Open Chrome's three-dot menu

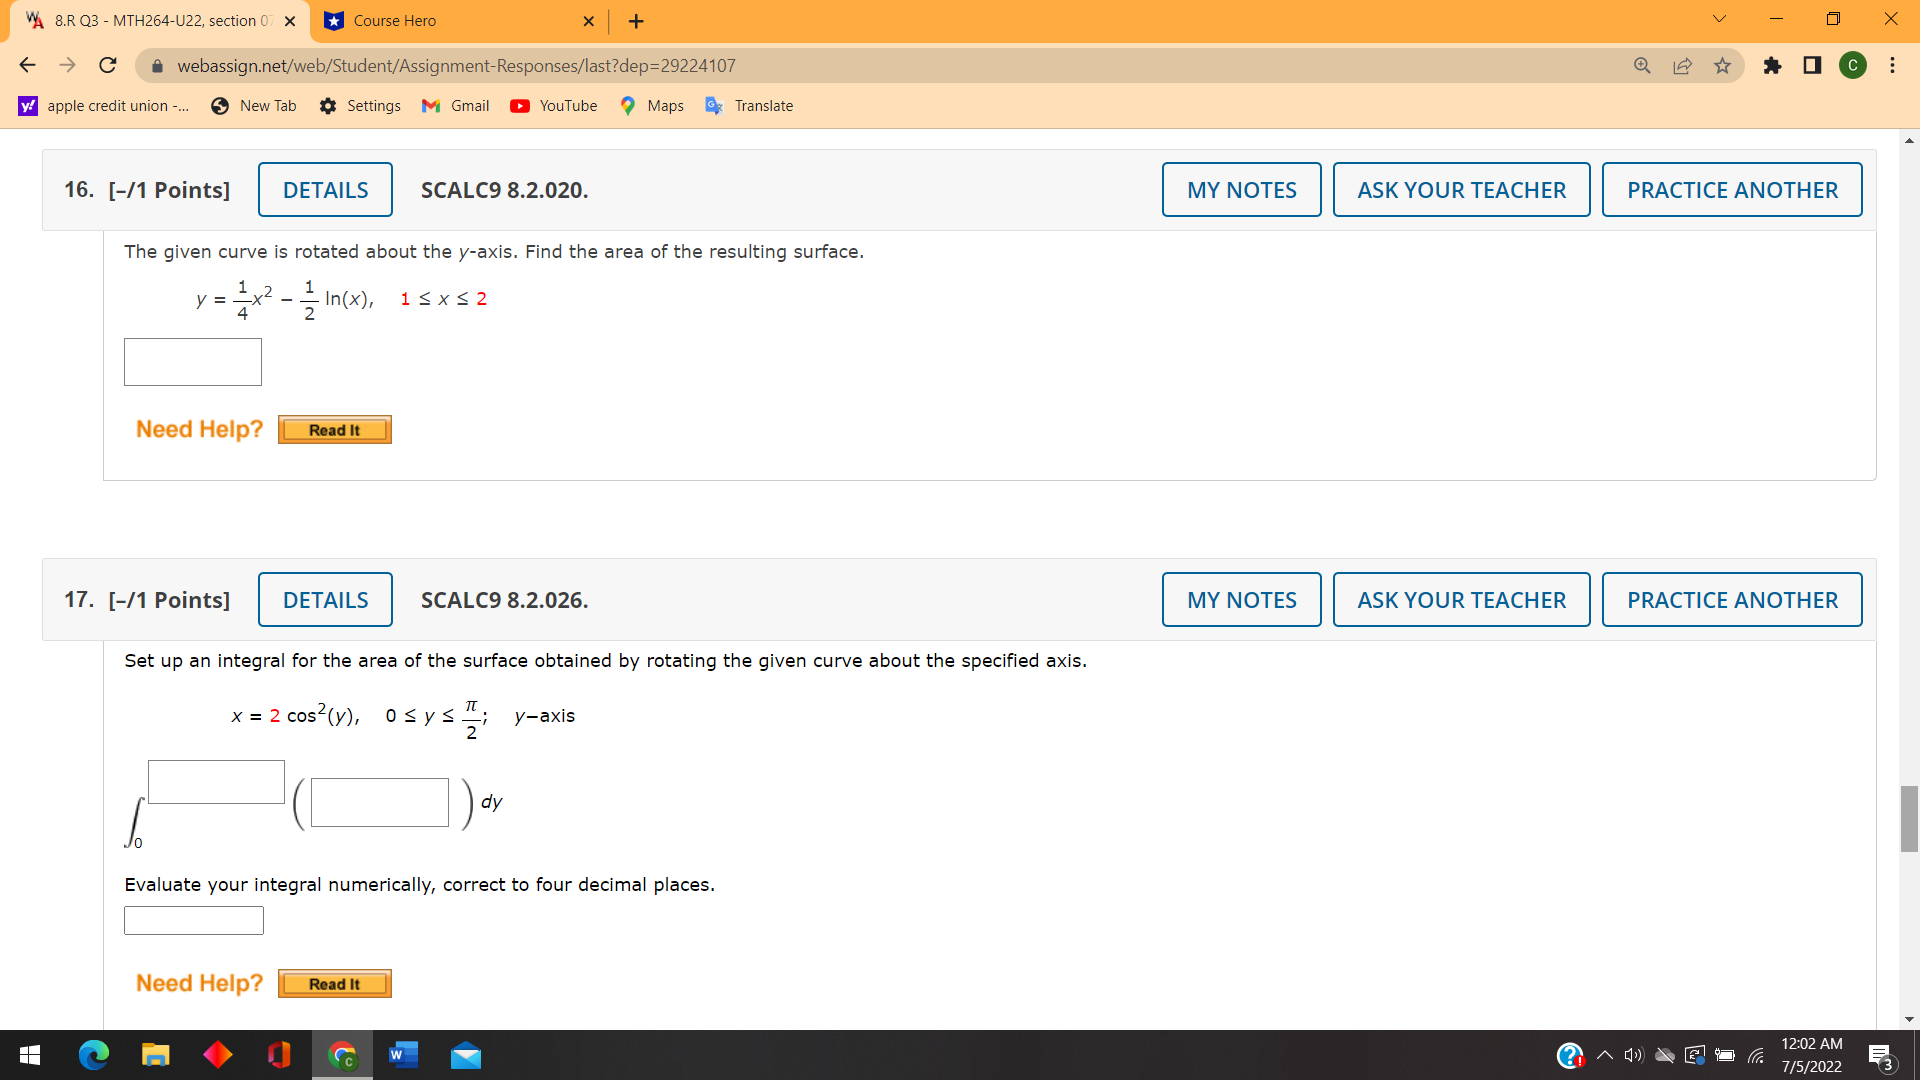(1893, 65)
